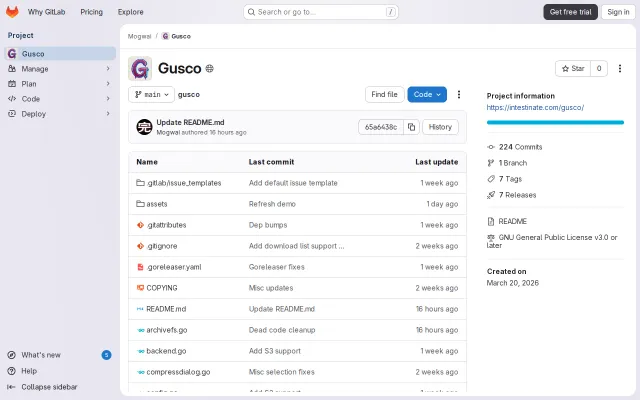Open commit History button
Viewport: 640px width, 400px height.
point(440,127)
